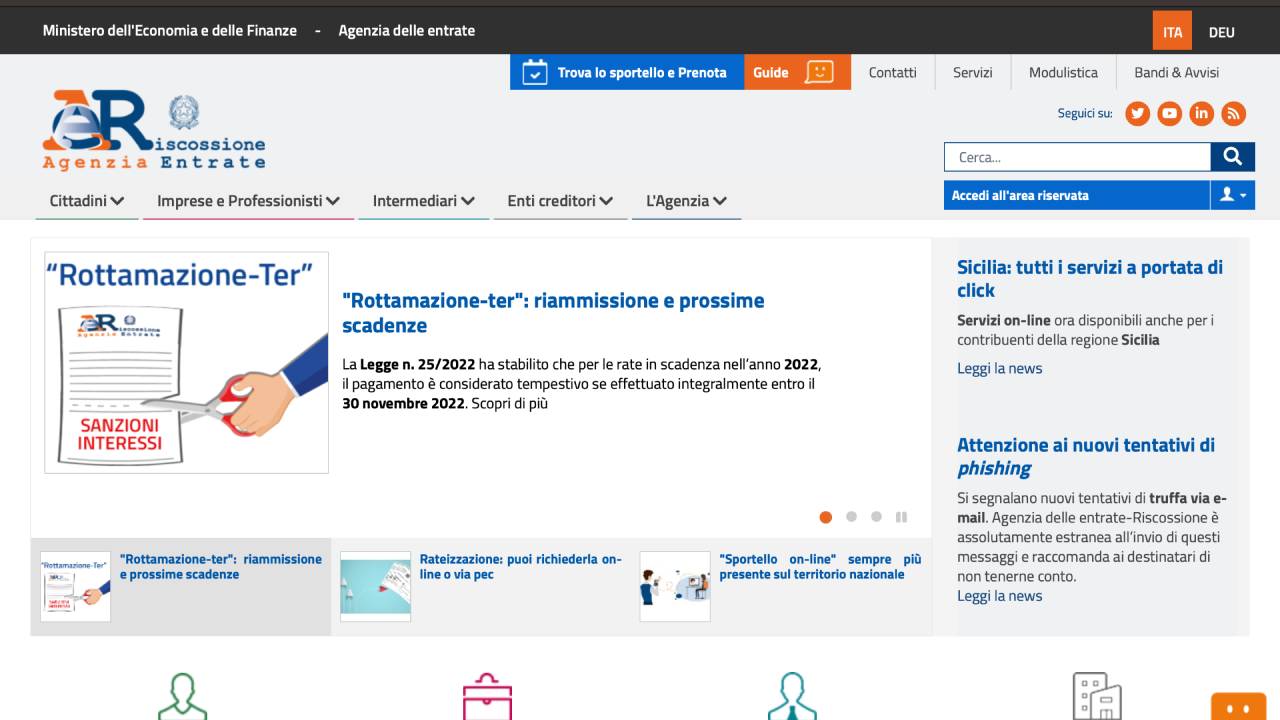Click the green citizen person icon
The width and height of the screenshot is (1280, 720).
pyautogui.click(x=182, y=696)
